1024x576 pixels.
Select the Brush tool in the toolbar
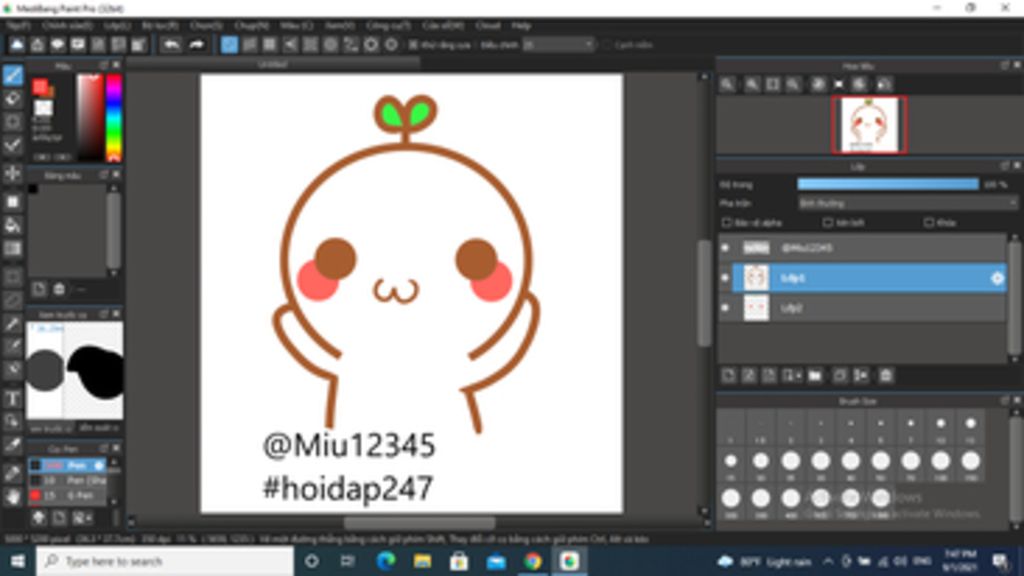12,72
